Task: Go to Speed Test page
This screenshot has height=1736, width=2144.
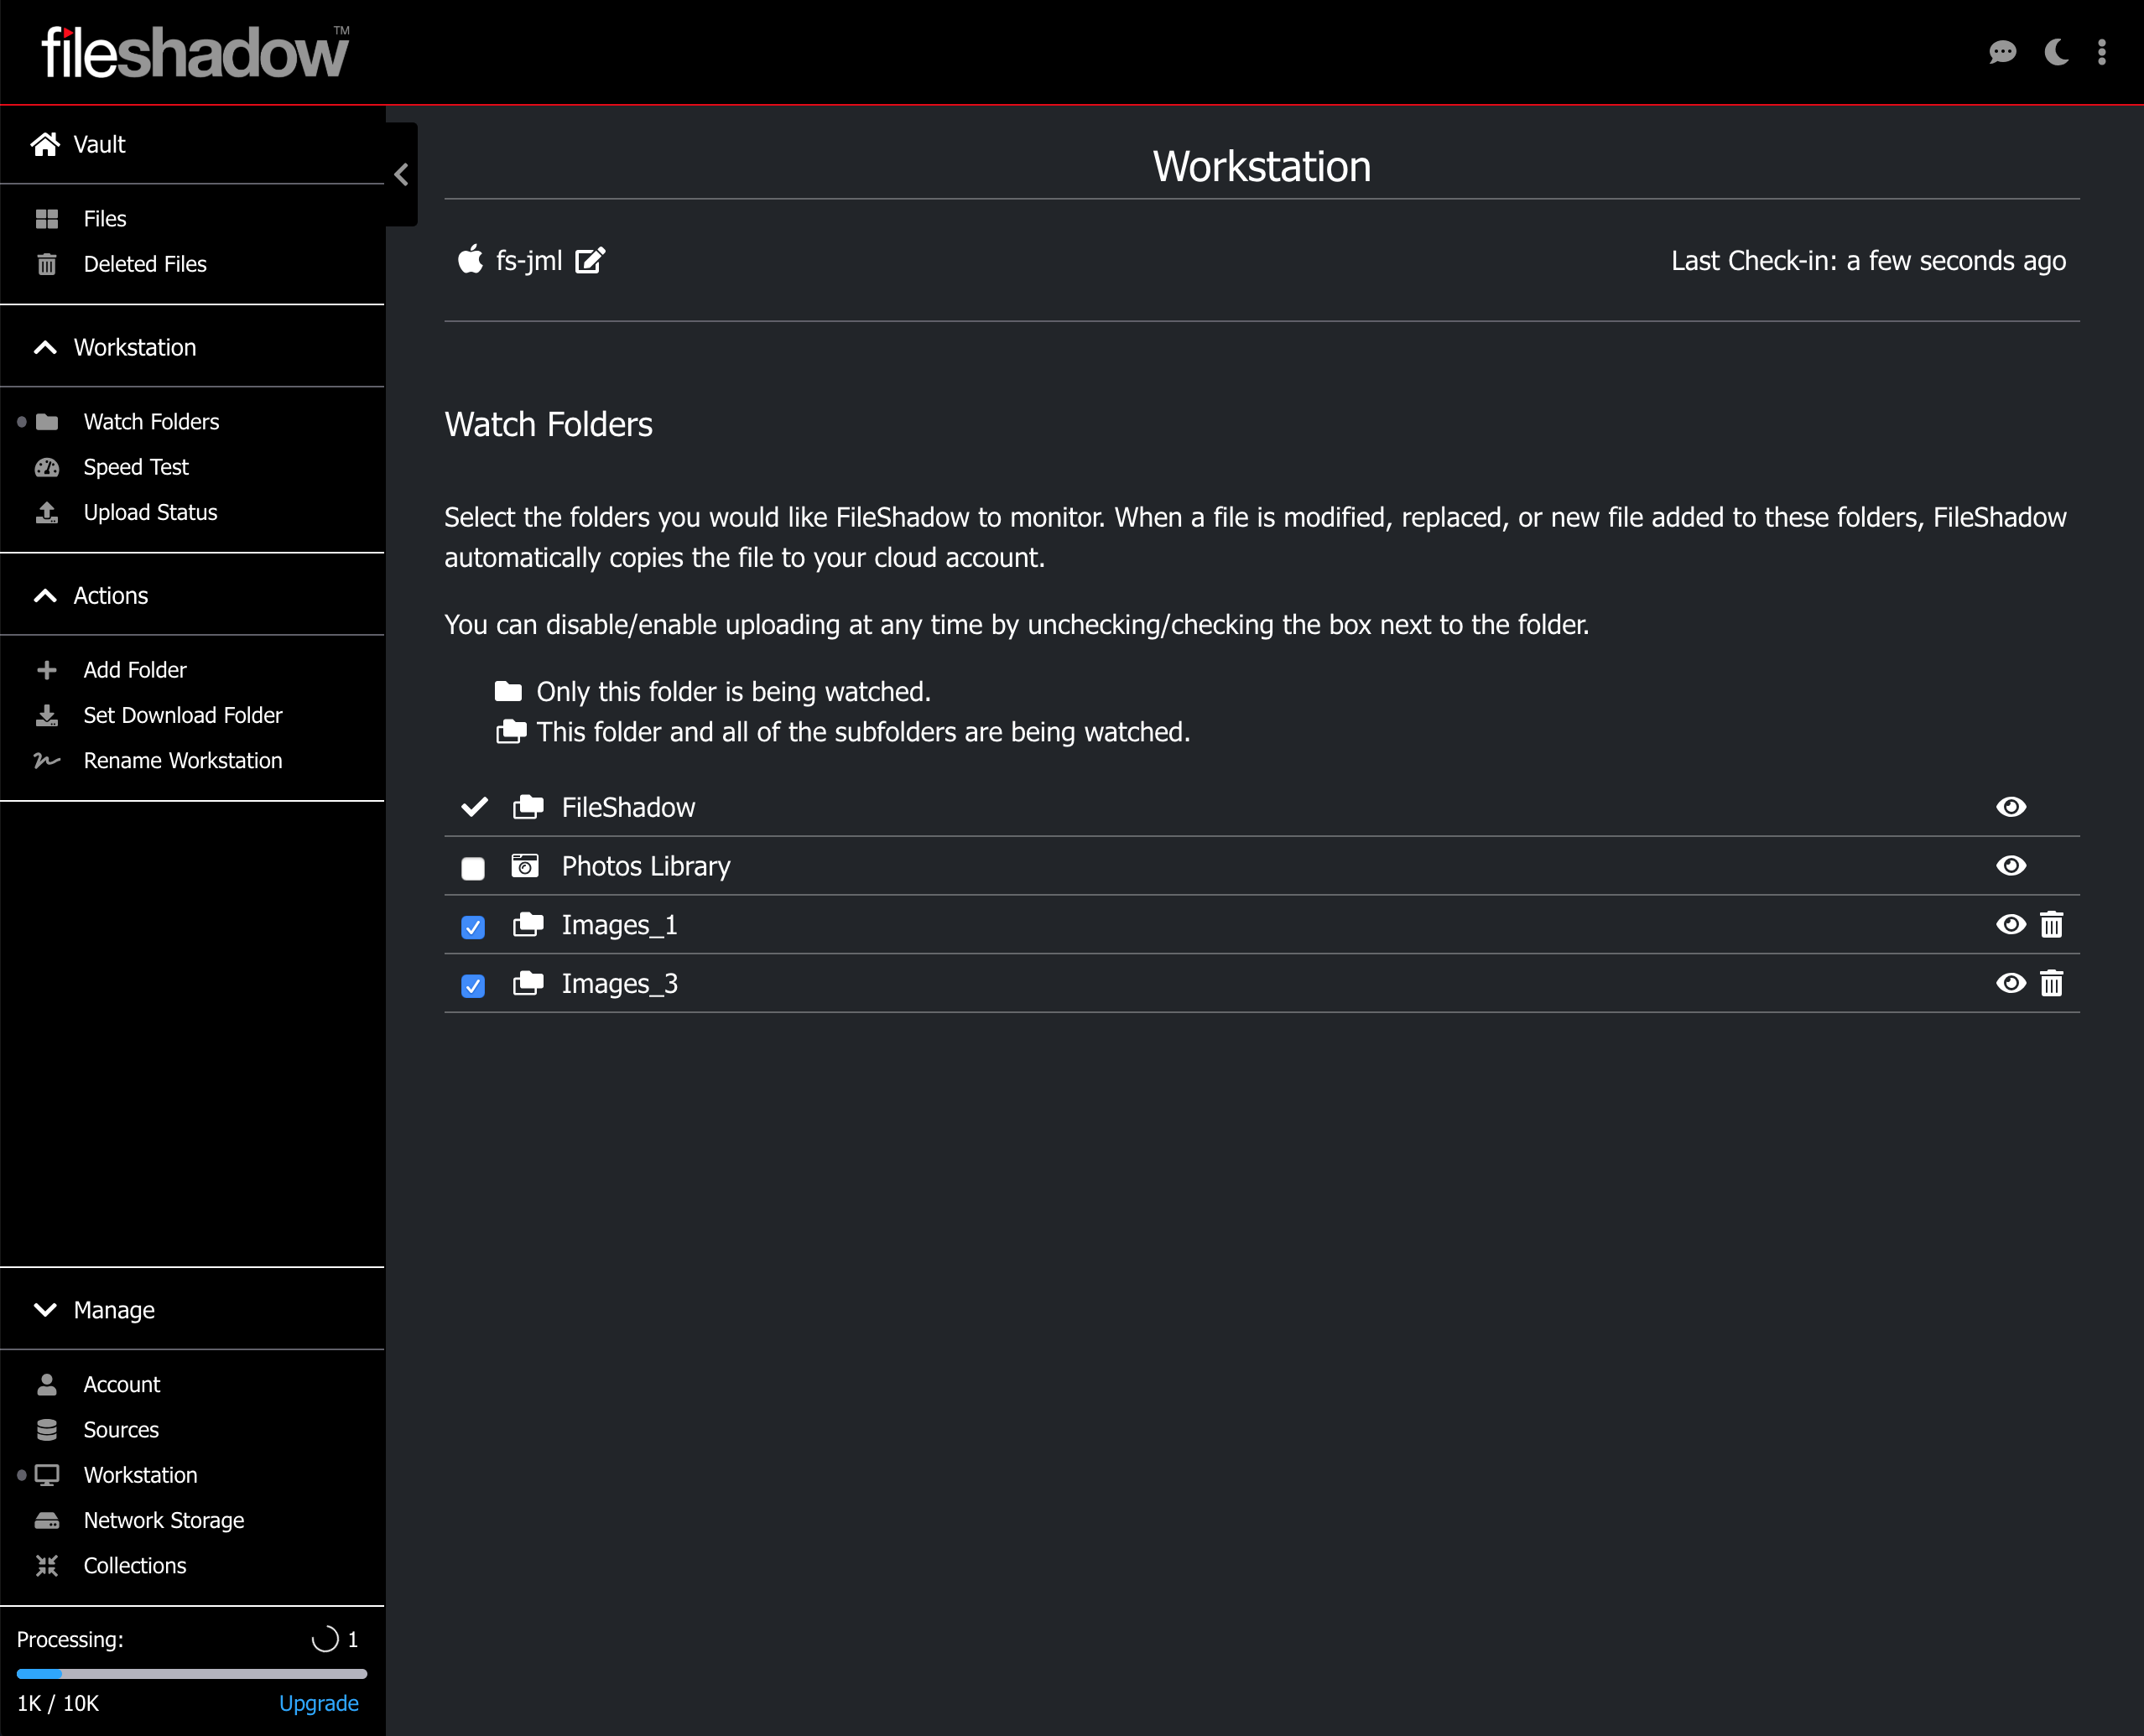Action: pos(136,467)
